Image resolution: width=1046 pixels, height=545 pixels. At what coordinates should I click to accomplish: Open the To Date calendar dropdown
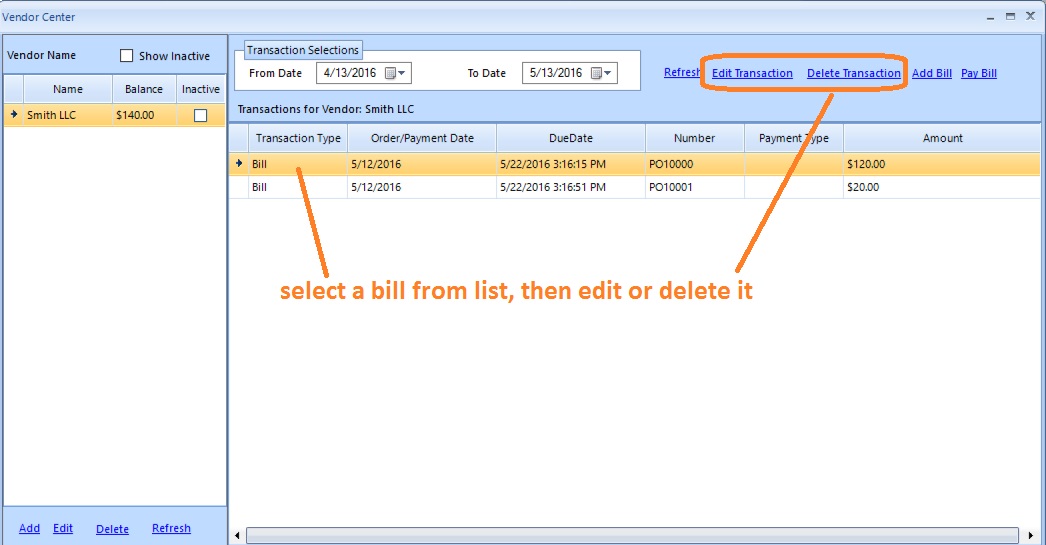(602, 73)
